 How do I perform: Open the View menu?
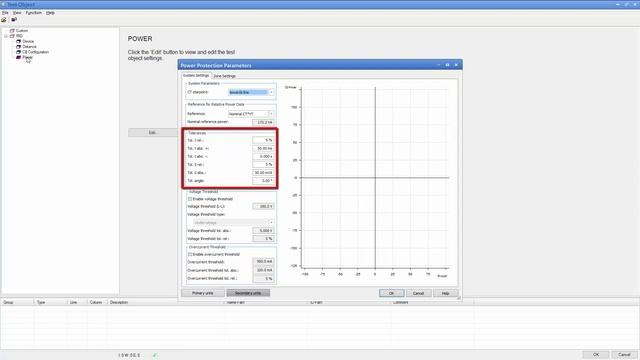pos(17,13)
